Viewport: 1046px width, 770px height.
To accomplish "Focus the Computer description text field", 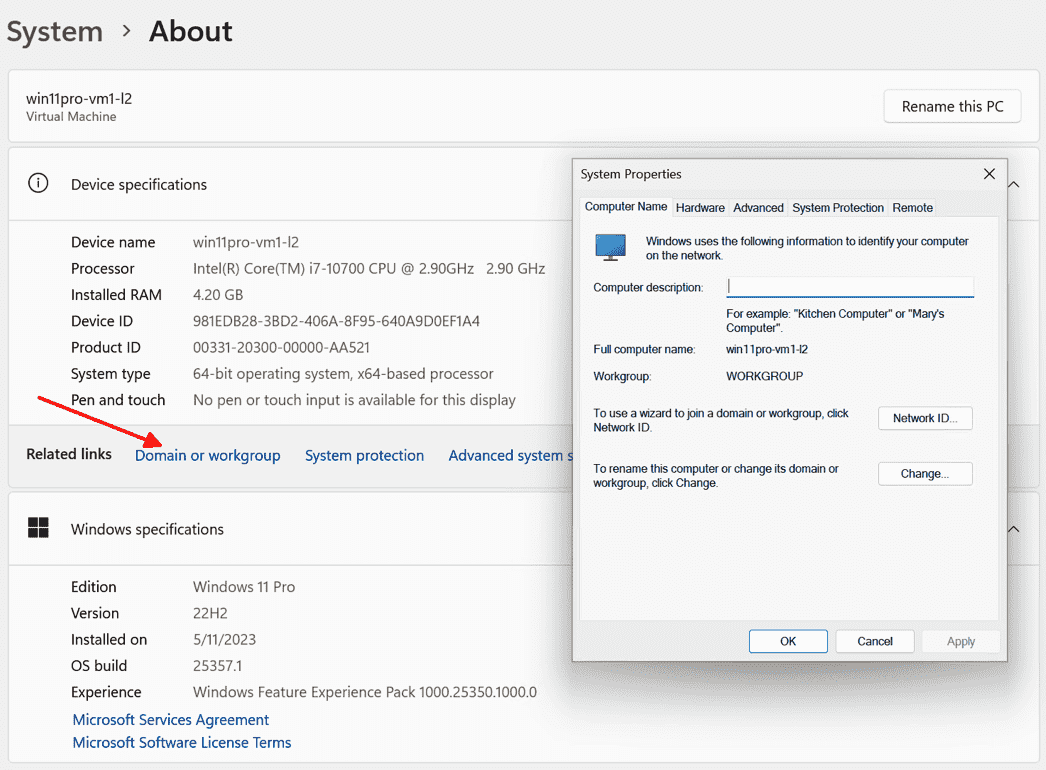I will [x=850, y=287].
